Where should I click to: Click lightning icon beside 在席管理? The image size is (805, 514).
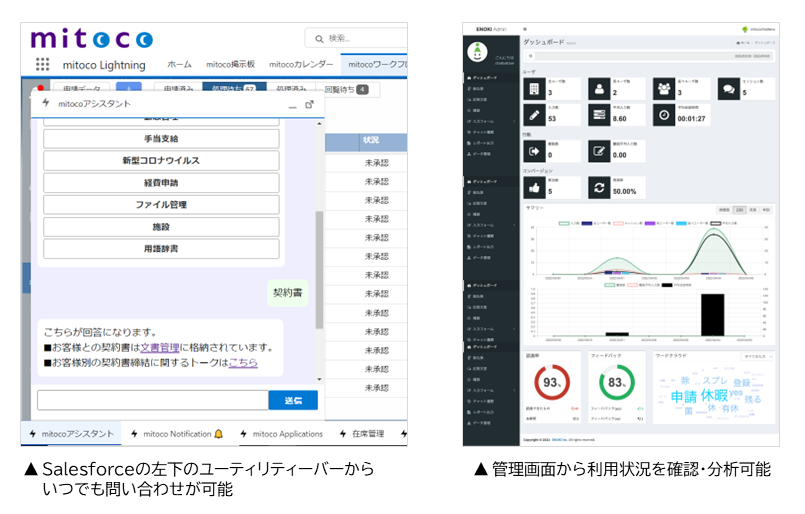point(343,434)
